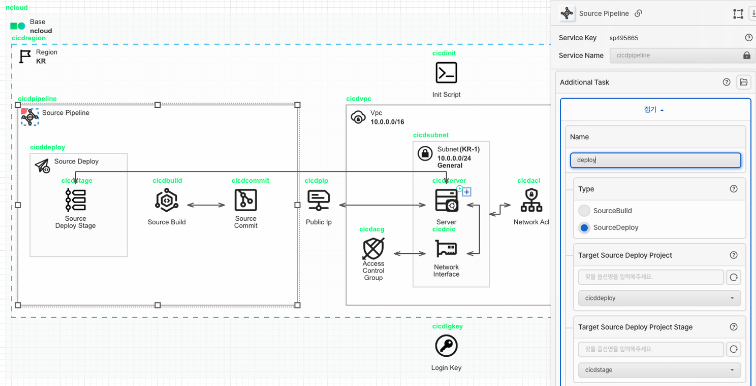The height and width of the screenshot is (386, 756).
Task: Click the Type help icon
Action: (x=734, y=189)
